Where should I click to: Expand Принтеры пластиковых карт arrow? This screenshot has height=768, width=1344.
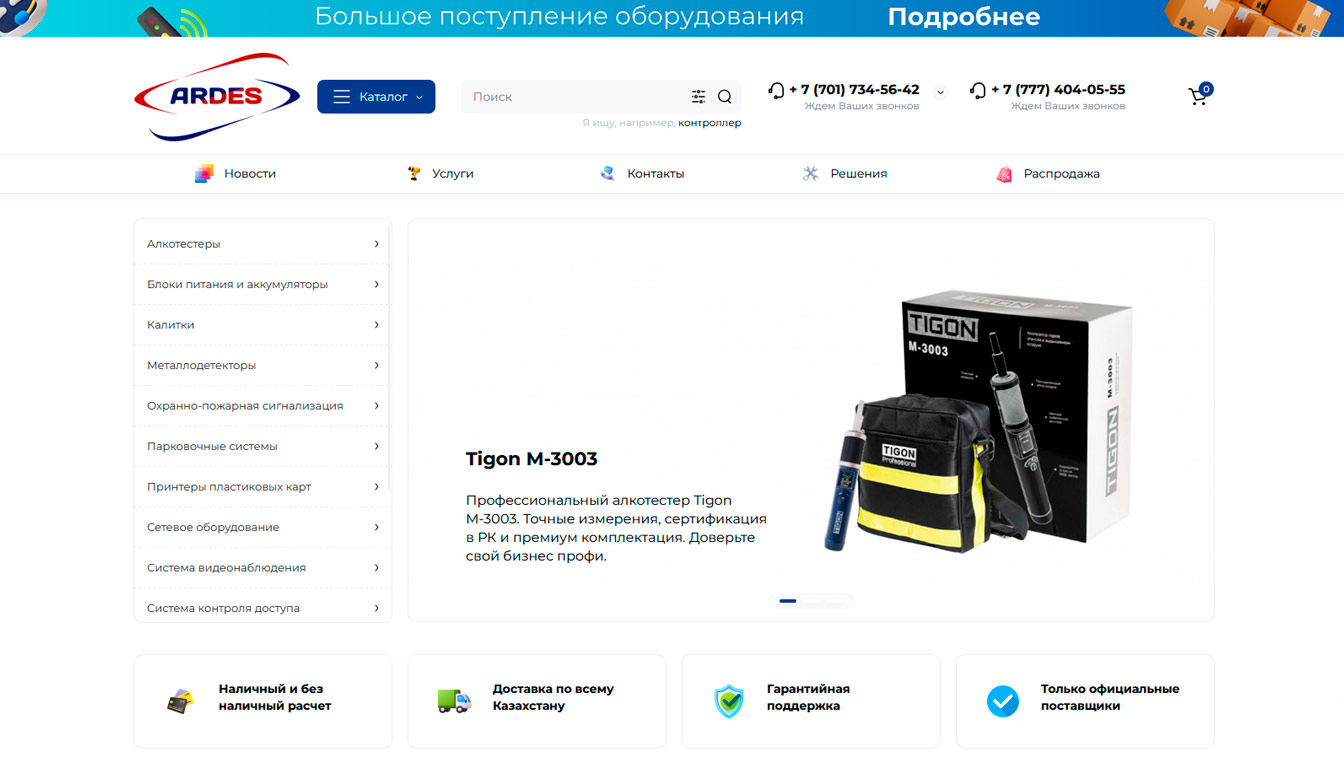[x=377, y=487]
